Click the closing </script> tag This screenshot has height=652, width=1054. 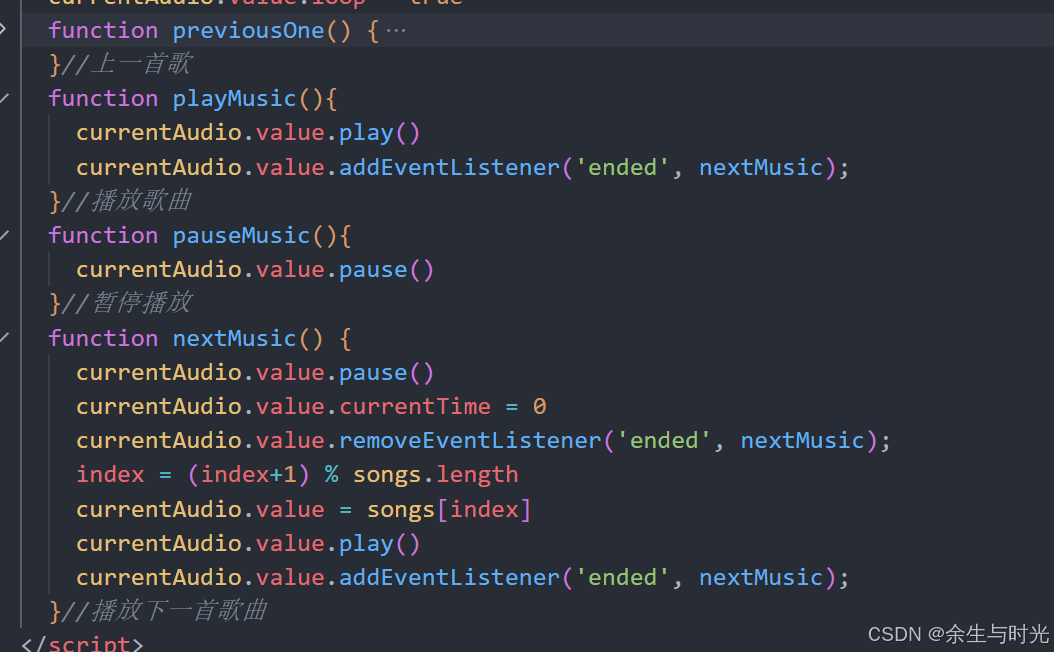click(80, 643)
